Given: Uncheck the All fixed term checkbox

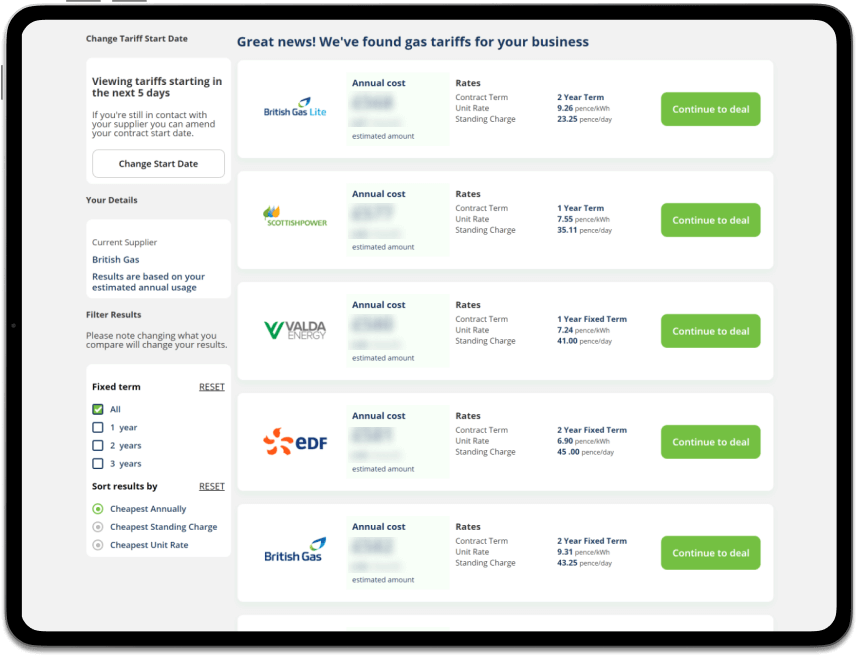Looking at the screenshot, I should [x=98, y=409].
